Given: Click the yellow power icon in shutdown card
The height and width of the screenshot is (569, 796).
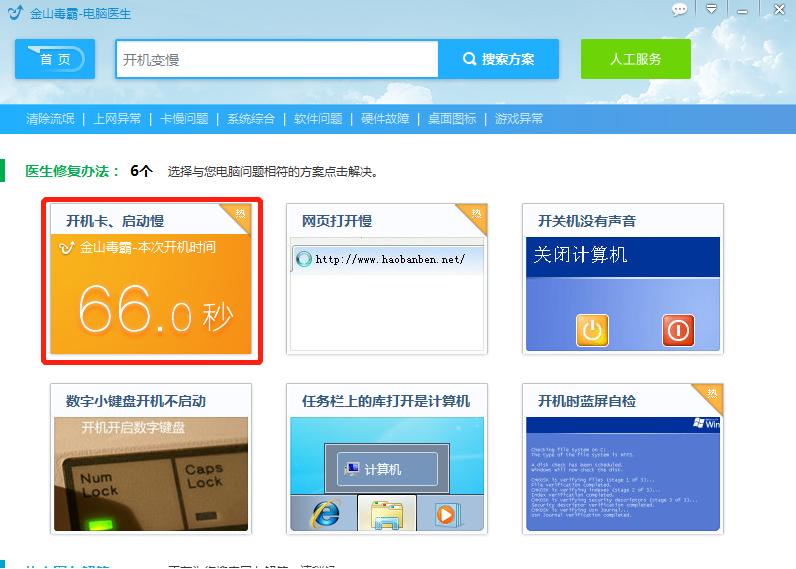Looking at the screenshot, I should pyautogui.click(x=592, y=330).
